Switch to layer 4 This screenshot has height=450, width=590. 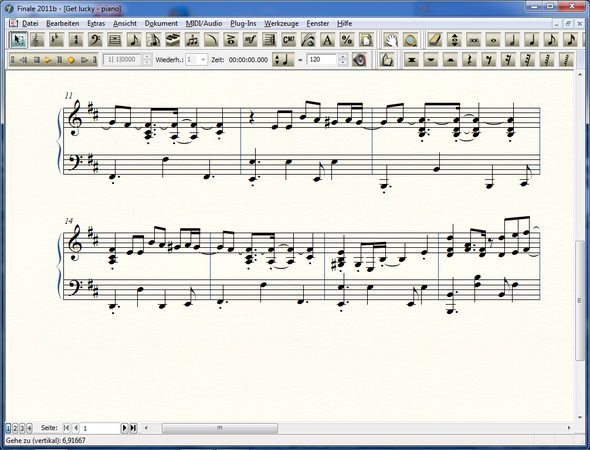click(x=29, y=428)
